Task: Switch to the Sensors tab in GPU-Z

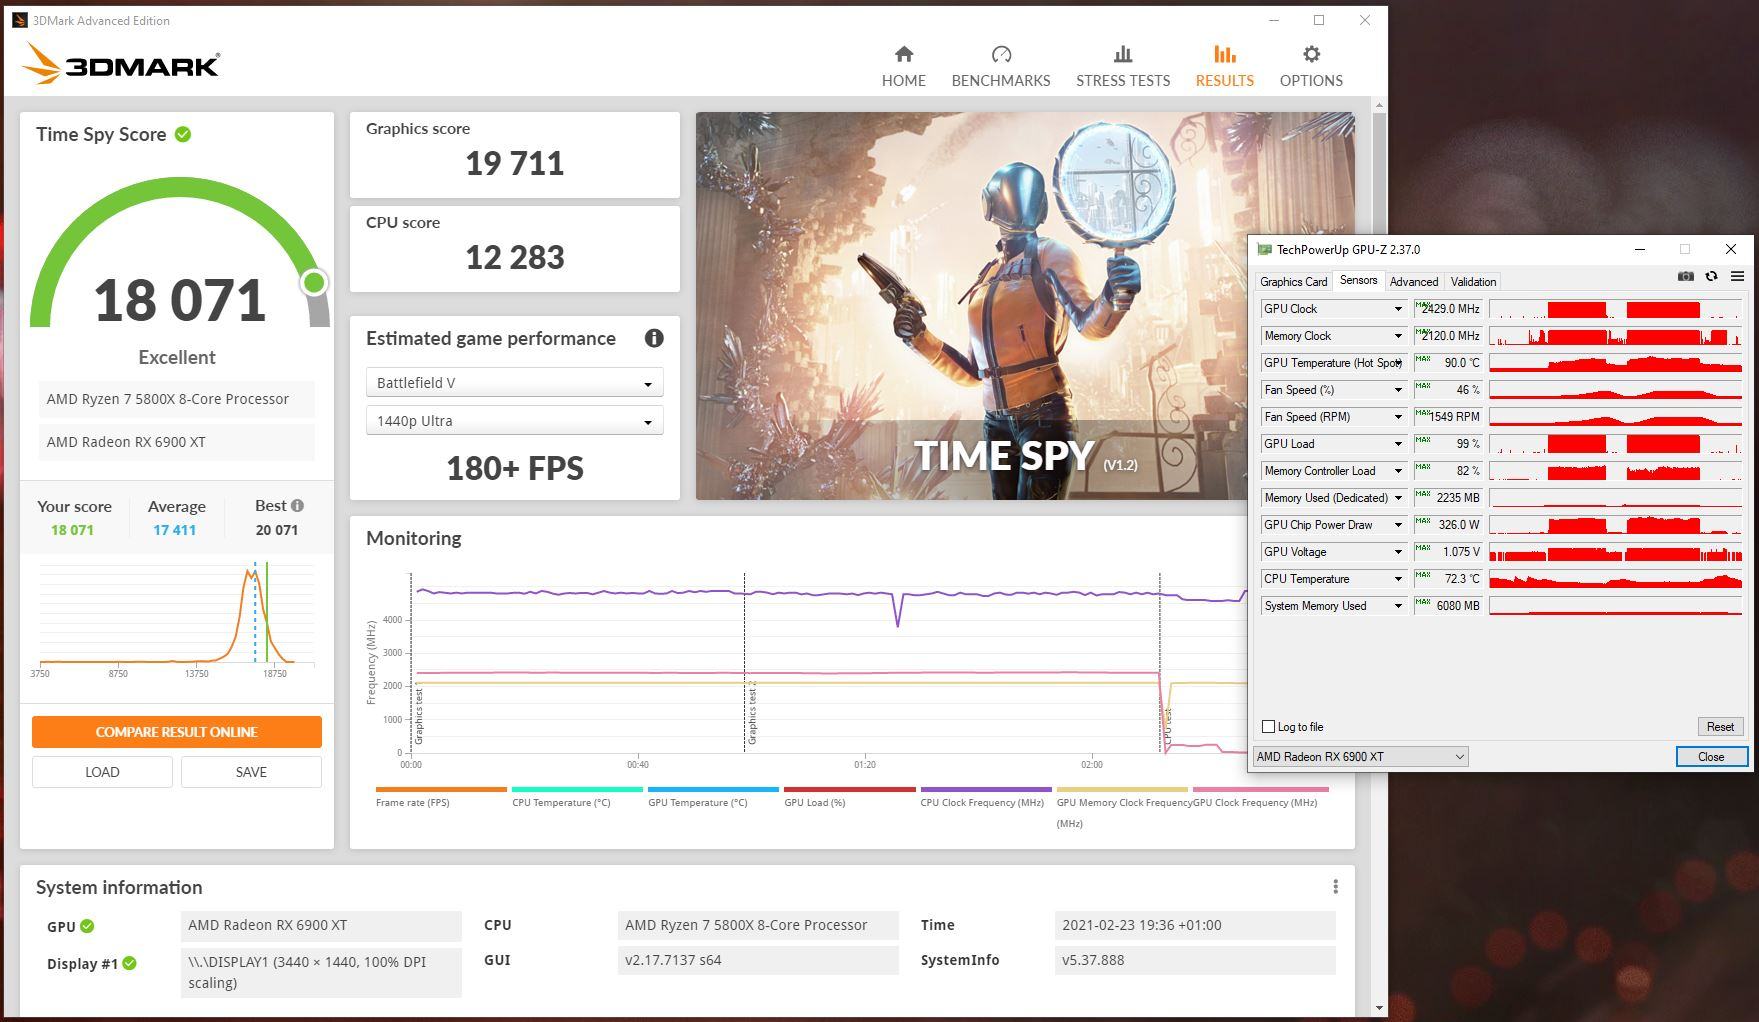Action: pos(1358,281)
